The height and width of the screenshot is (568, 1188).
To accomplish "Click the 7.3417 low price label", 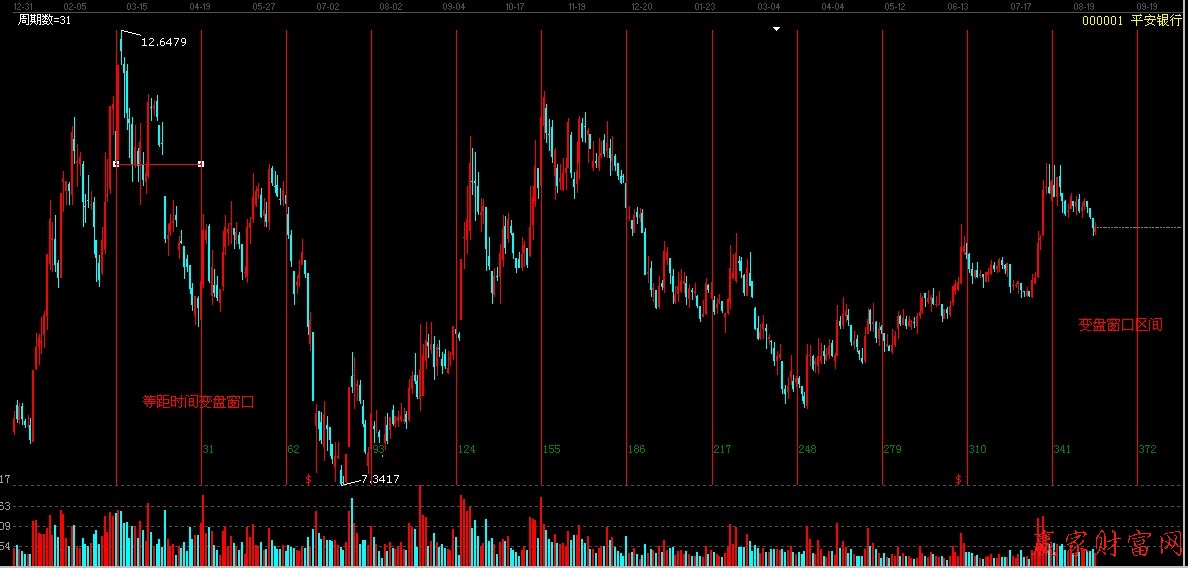I will [380, 480].
